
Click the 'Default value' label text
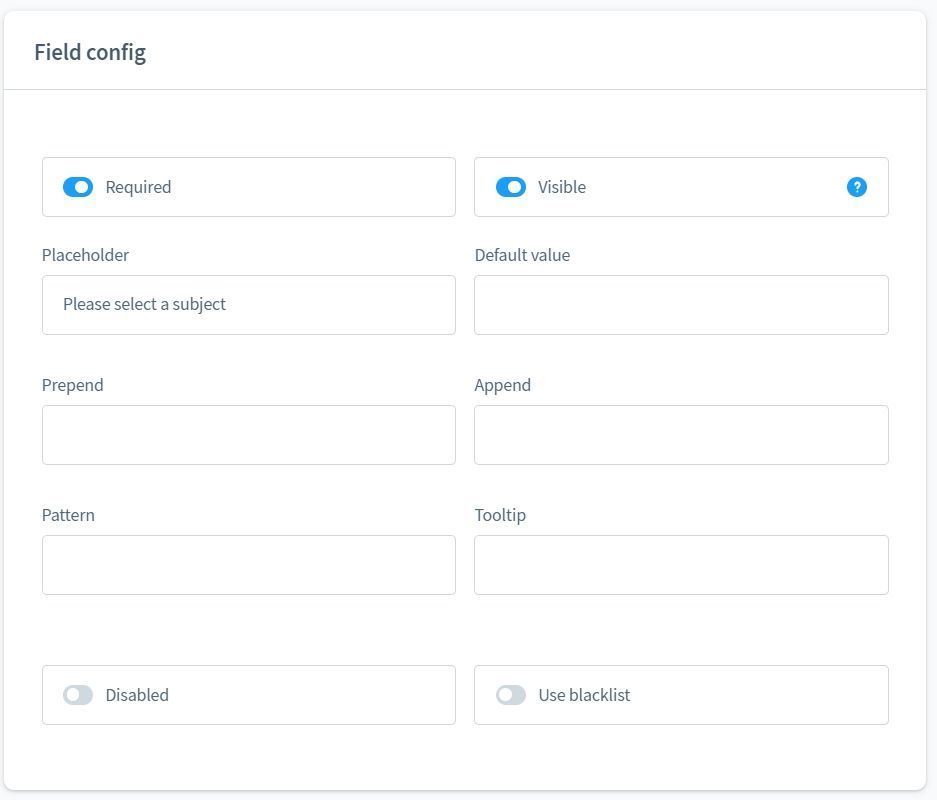[x=522, y=255]
